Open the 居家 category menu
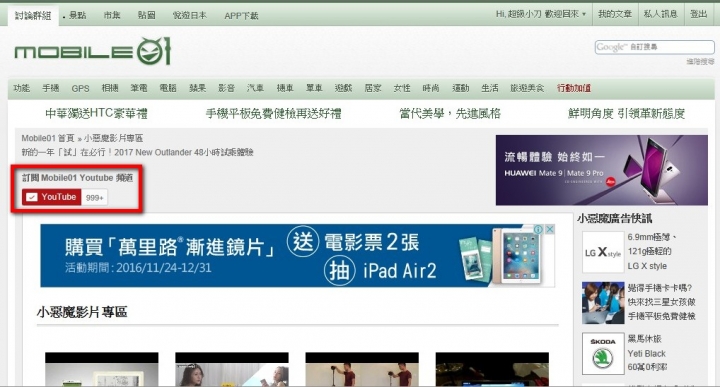Viewport: 720px width, 387px height. (372, 88)
